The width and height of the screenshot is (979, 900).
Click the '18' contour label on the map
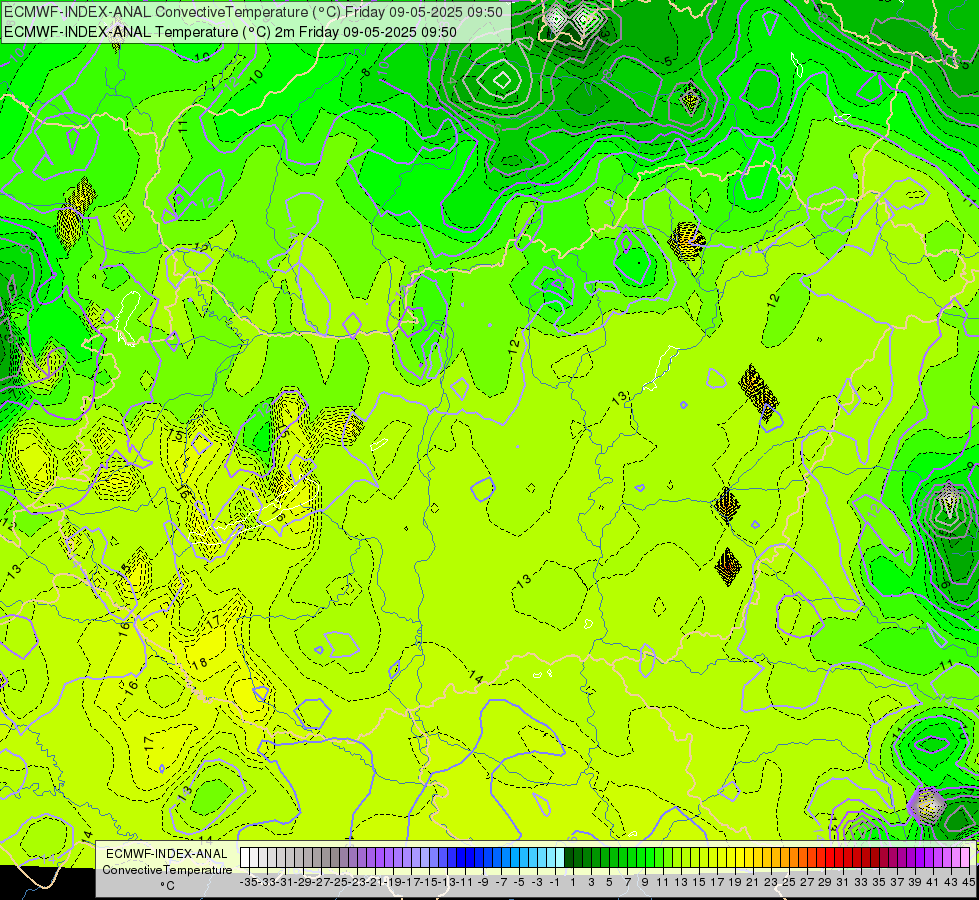(200, 663)
